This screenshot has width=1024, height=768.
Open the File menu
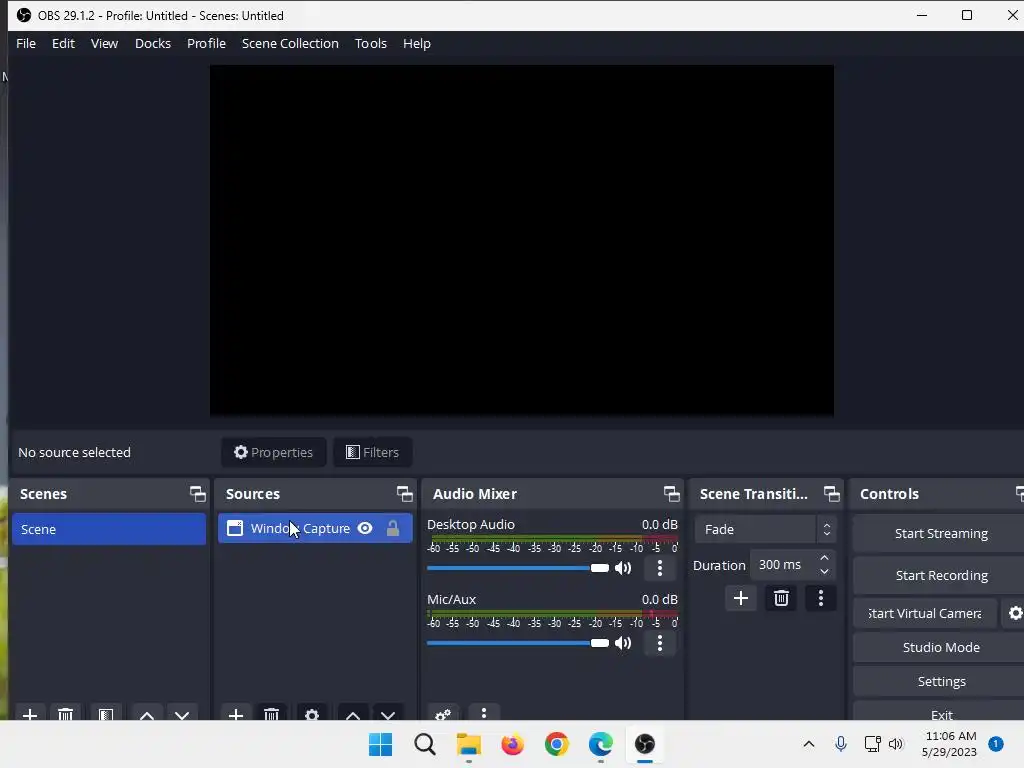[x=26, y=43]
